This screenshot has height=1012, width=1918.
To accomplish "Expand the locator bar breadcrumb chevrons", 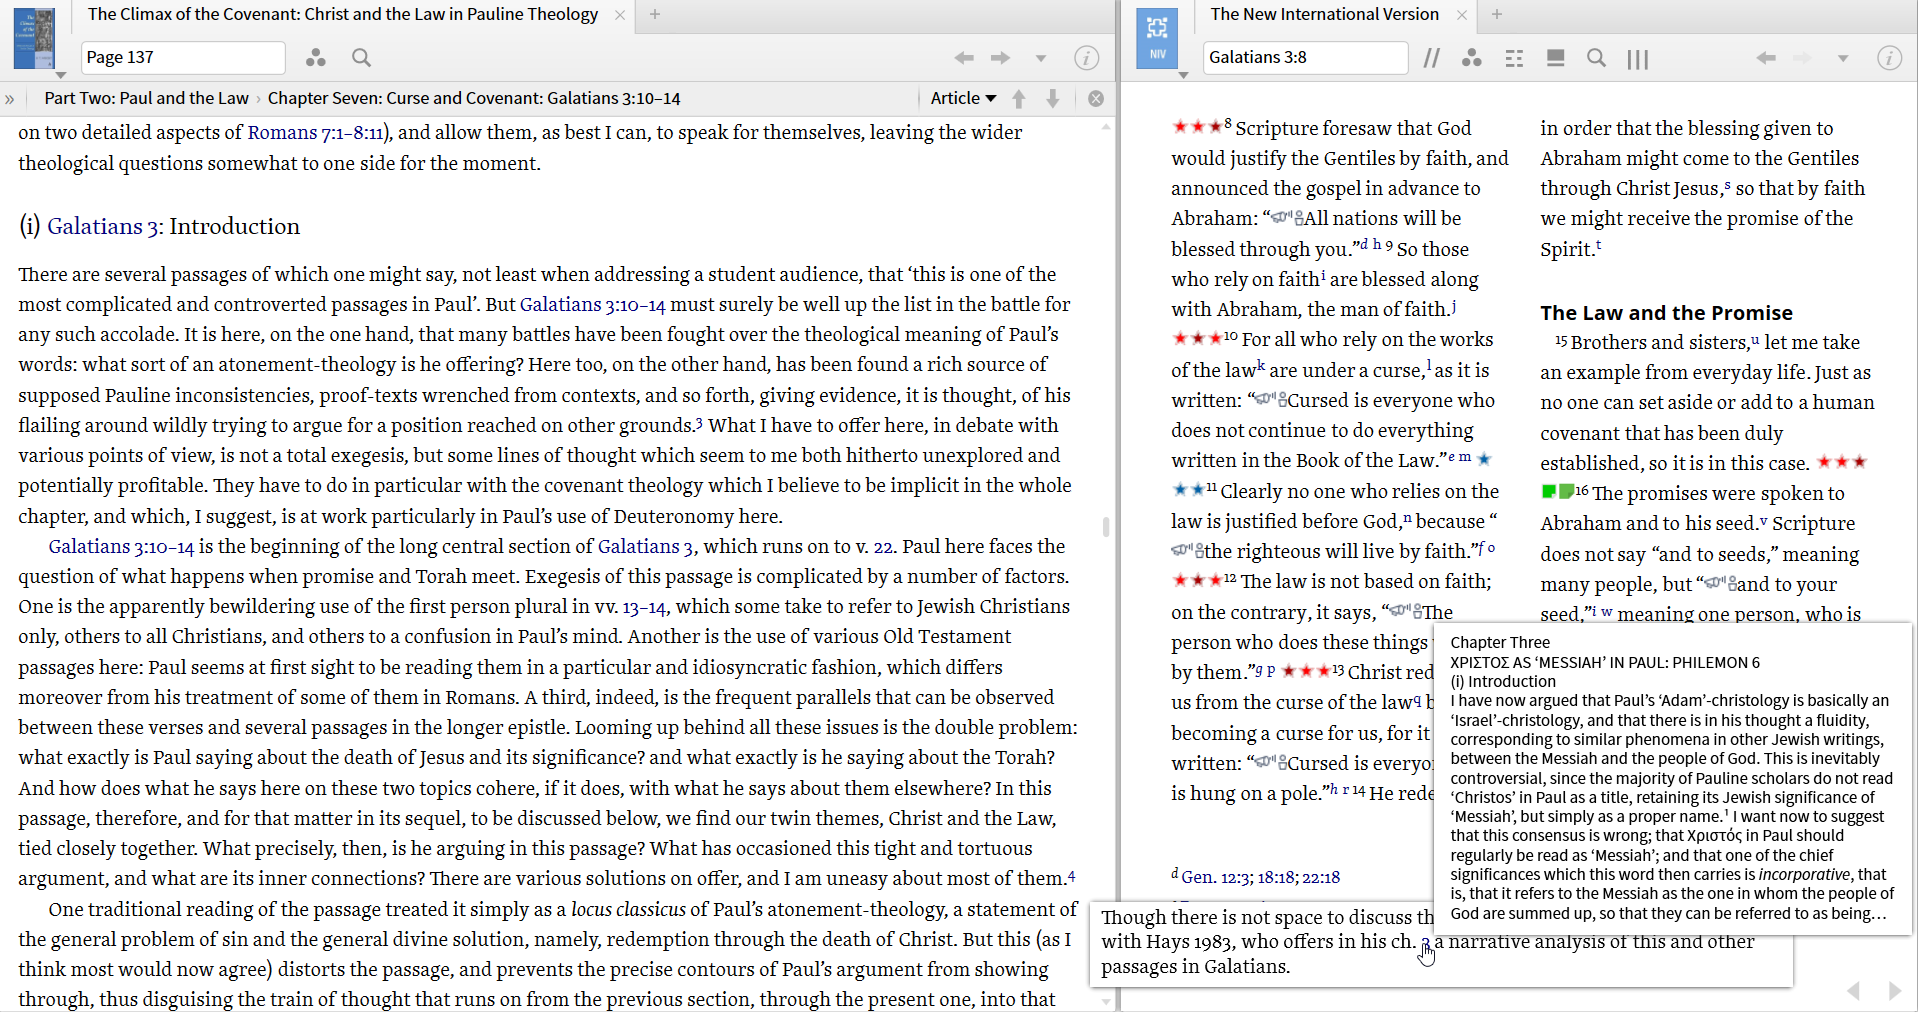I will (x=10, y=98).
